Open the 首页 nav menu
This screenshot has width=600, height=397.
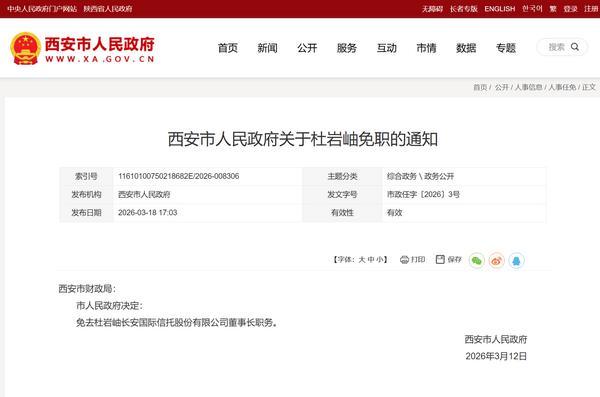click(x=228, y=48)
